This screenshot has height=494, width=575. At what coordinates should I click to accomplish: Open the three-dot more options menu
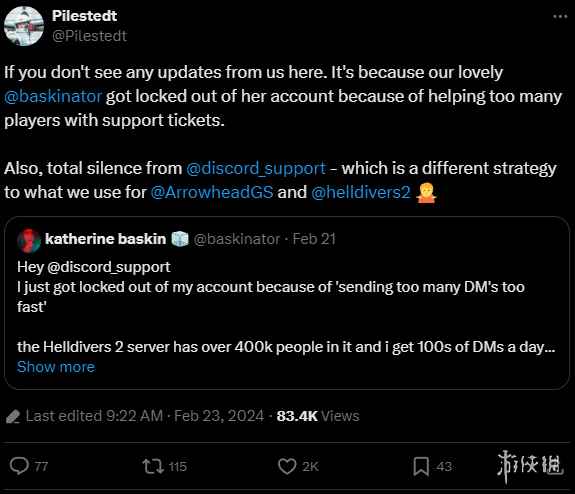click(560, 17)
